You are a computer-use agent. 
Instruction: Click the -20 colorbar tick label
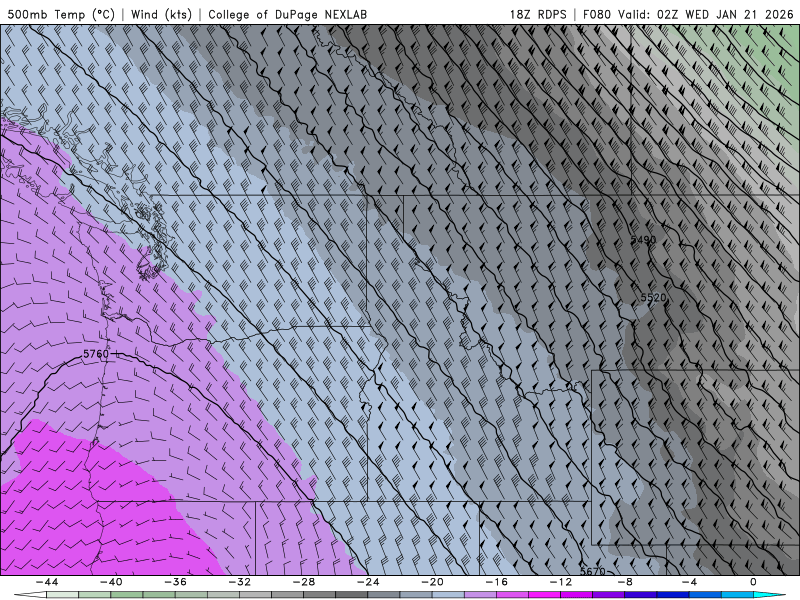pyautogui.click(x=433, y=582)
